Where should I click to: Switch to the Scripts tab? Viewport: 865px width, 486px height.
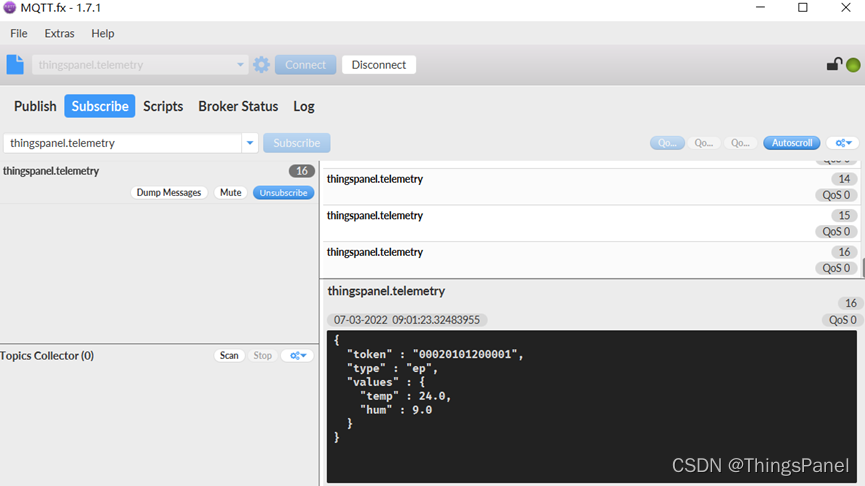click(x=163, y=106)
